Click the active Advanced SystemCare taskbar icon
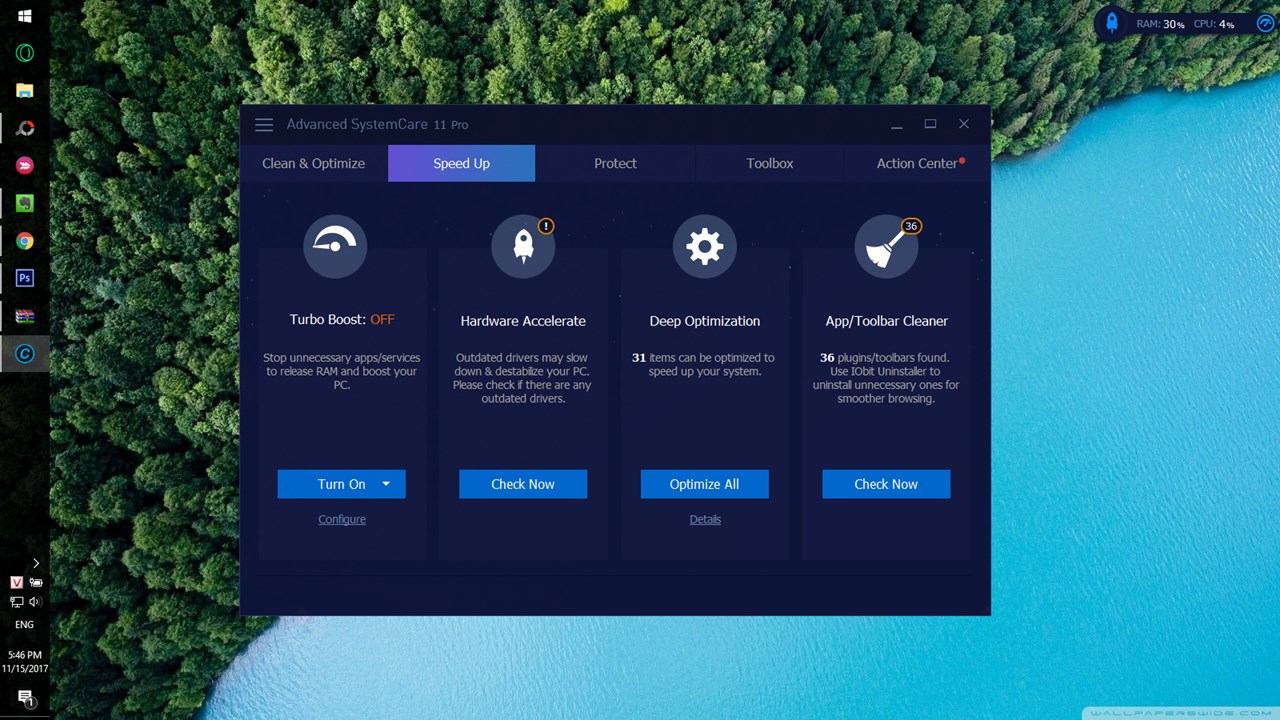The width and height of the screenshot is (1280, 720). point(25,353)
